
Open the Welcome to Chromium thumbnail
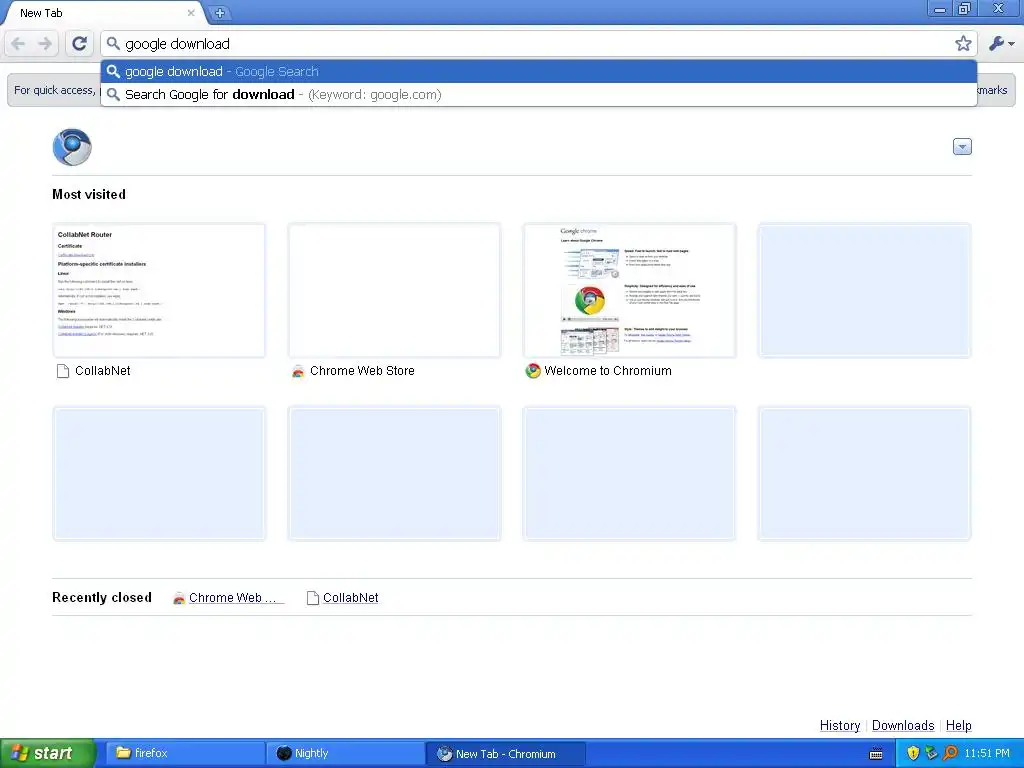coord(630,291)
